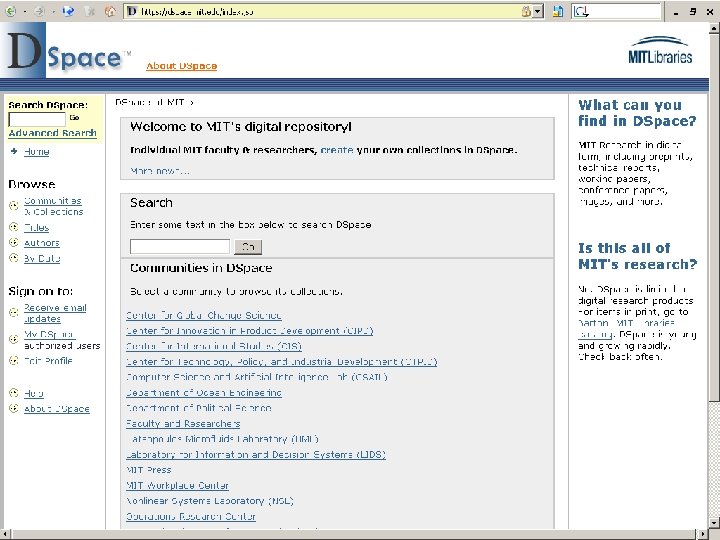Open Center for Global Change Science community
Image resolution: width=720 pixels, height=540 pixels.
[204, 315]
